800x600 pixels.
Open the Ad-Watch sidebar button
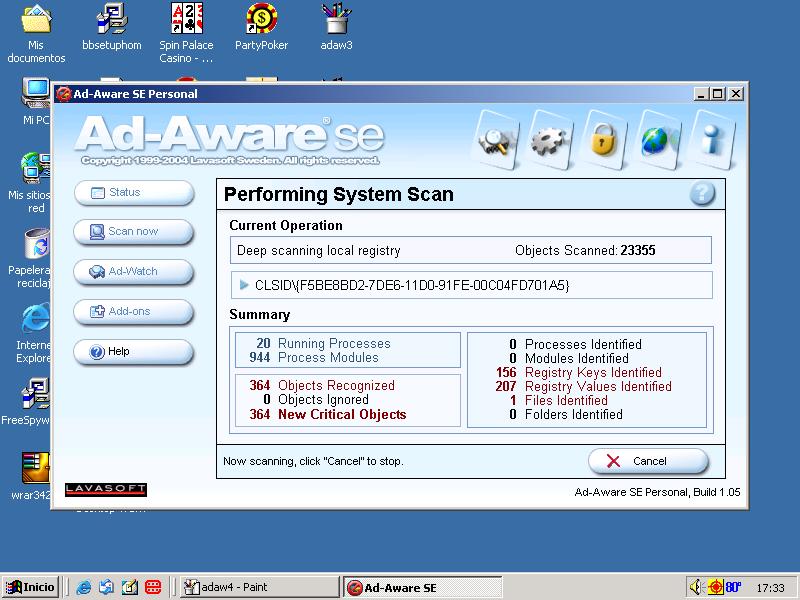tap(134, 271)
